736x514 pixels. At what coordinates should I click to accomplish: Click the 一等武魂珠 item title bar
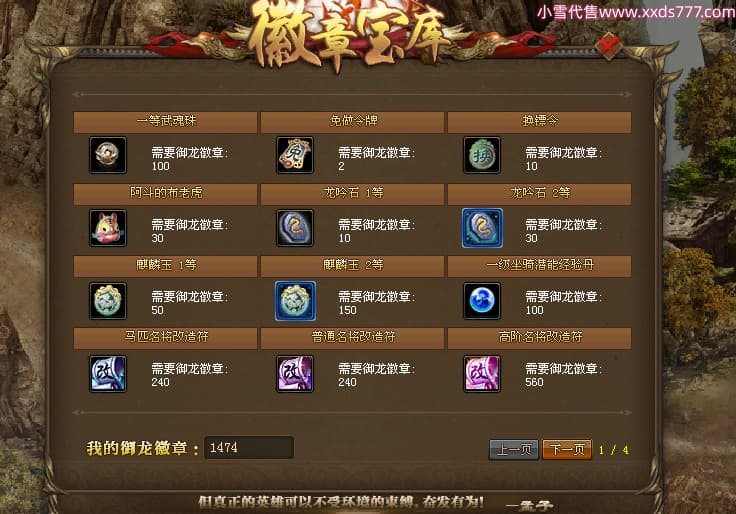tap(165, 122)
